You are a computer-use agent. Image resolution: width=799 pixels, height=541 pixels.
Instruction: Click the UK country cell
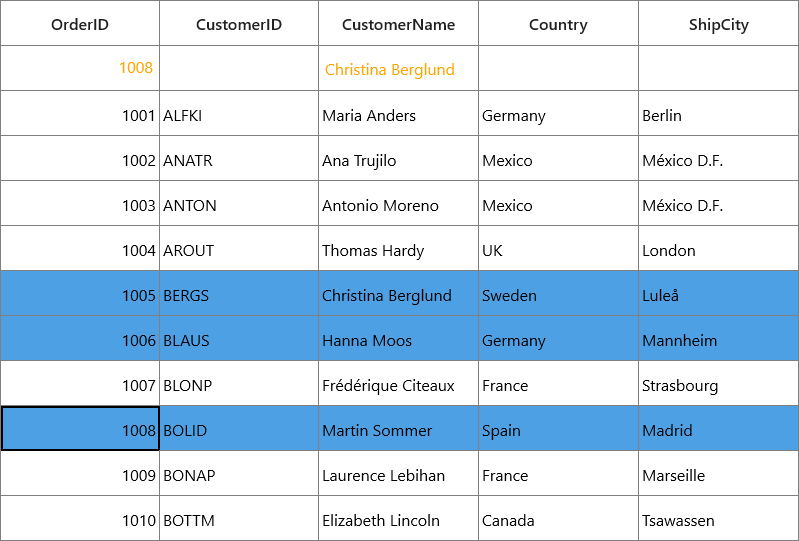558,248
